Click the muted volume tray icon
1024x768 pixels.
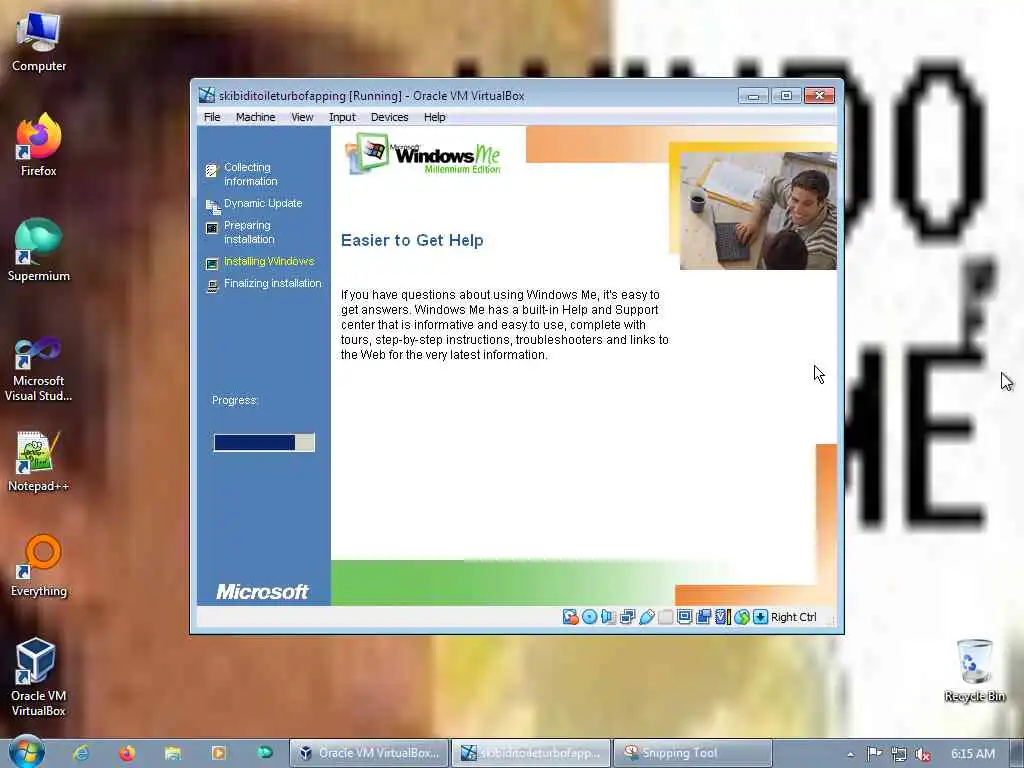pyautogui.click(x=923, y=754)
